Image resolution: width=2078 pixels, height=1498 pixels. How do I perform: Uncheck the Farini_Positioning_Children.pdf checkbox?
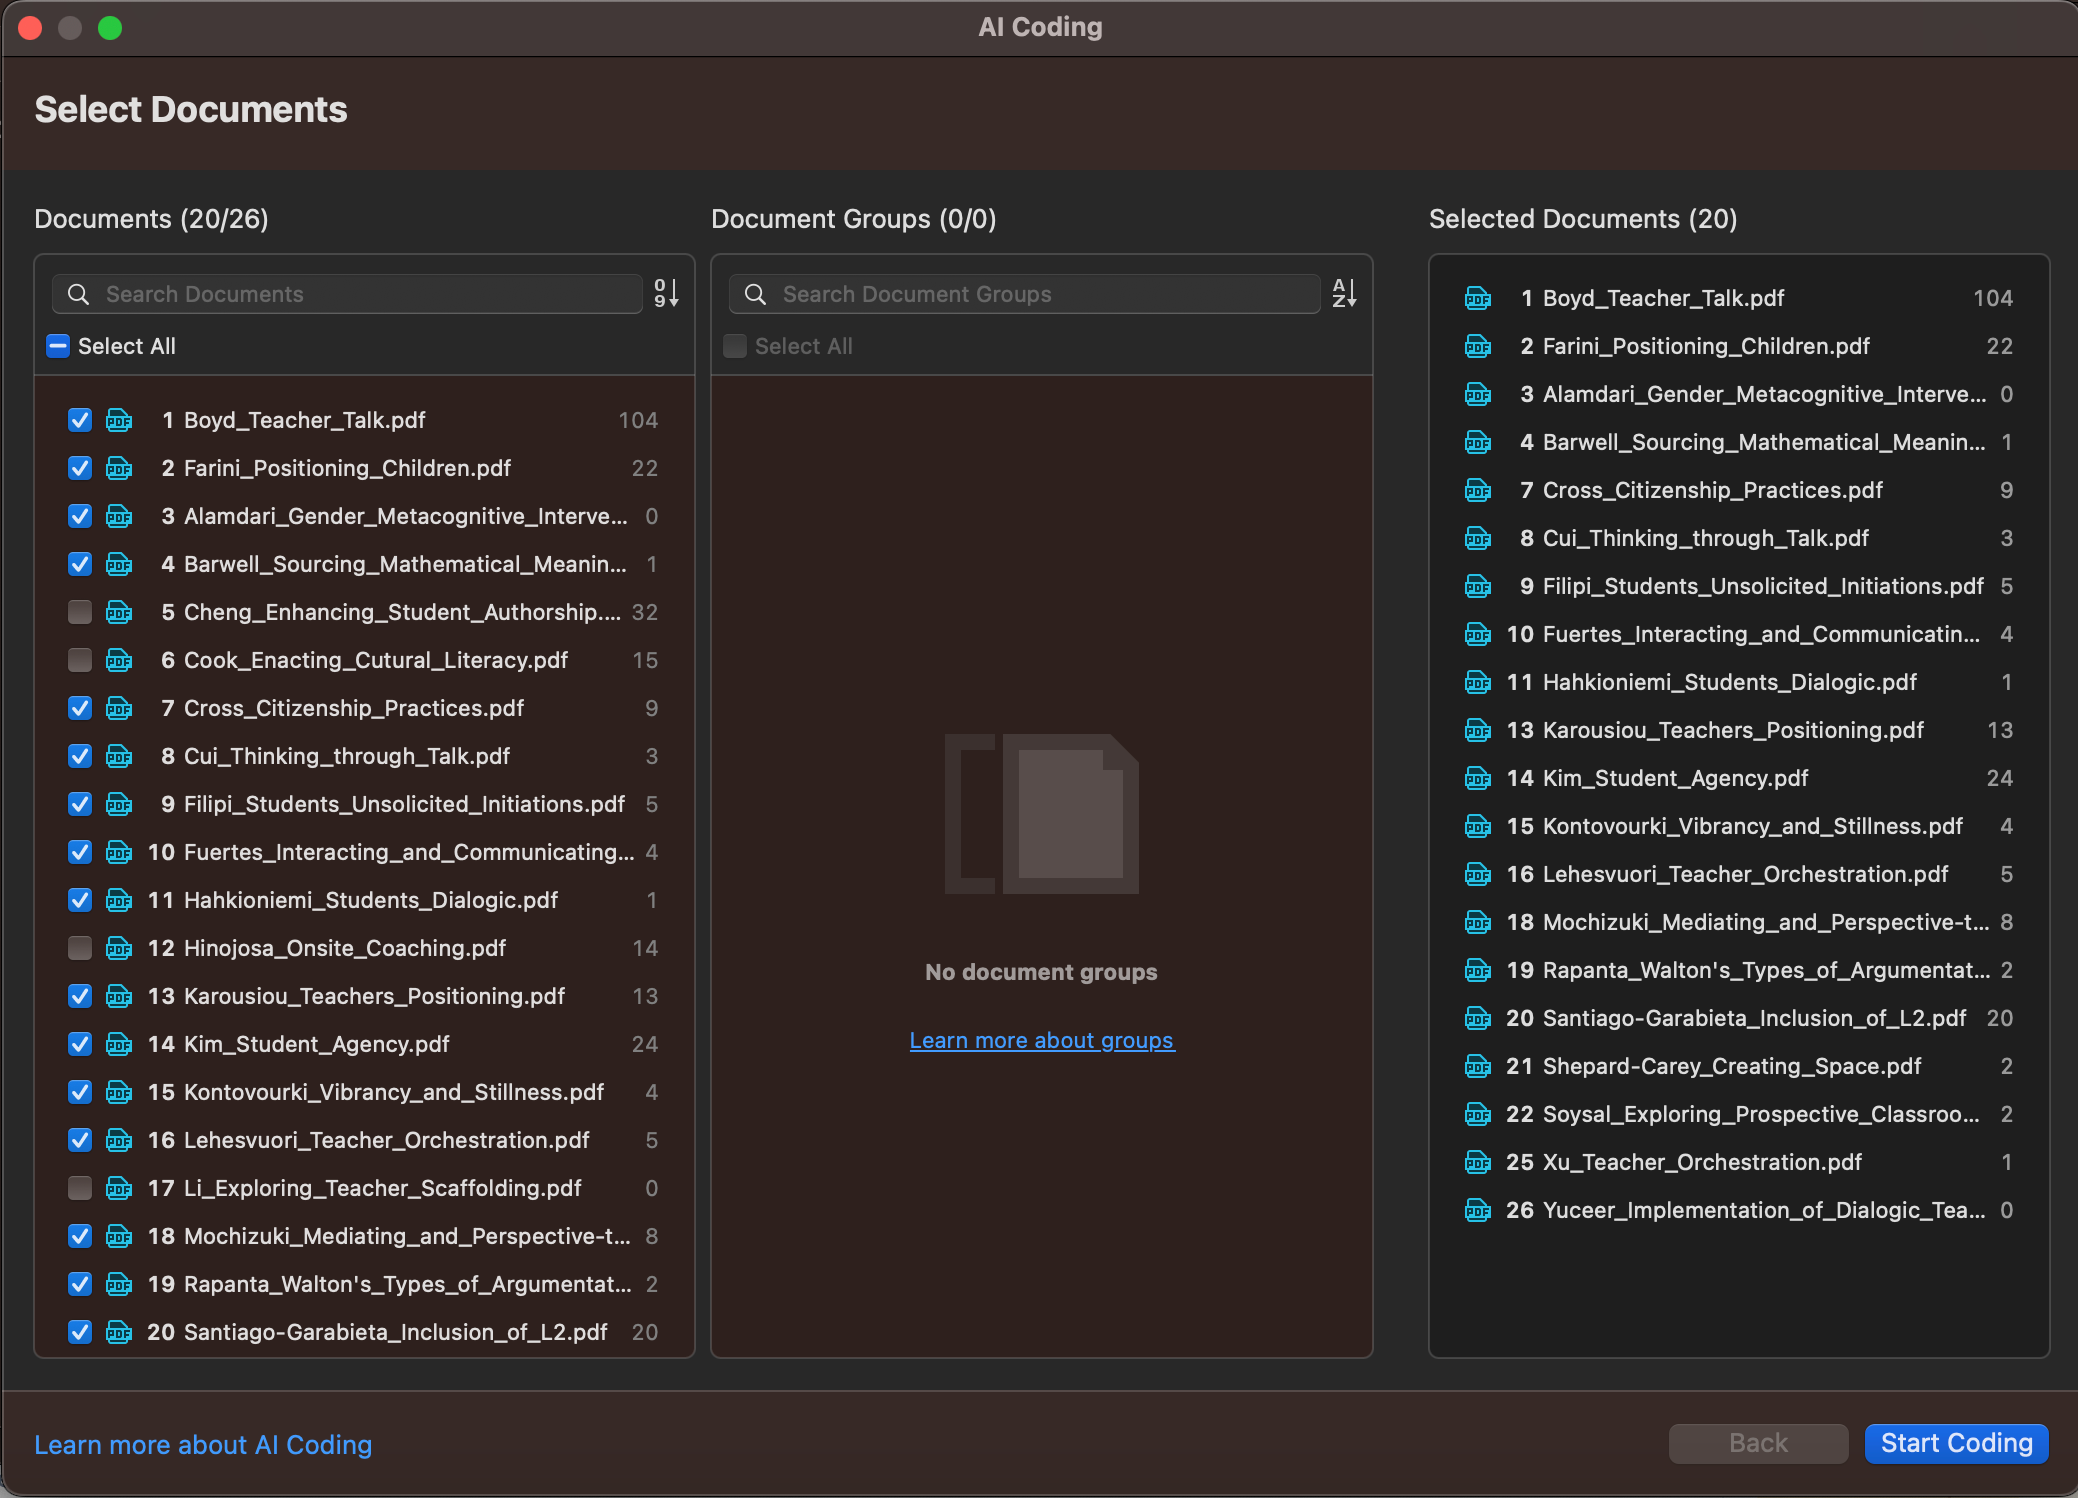tap(80, 468)
